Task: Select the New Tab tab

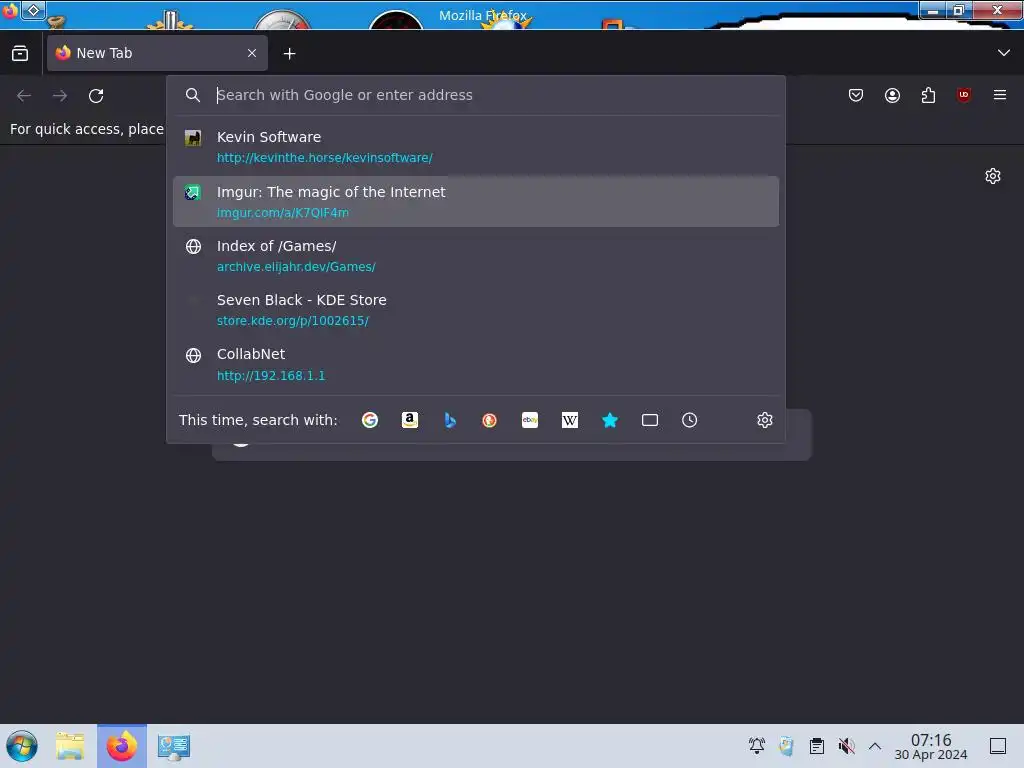Action: tap(157, 53)
